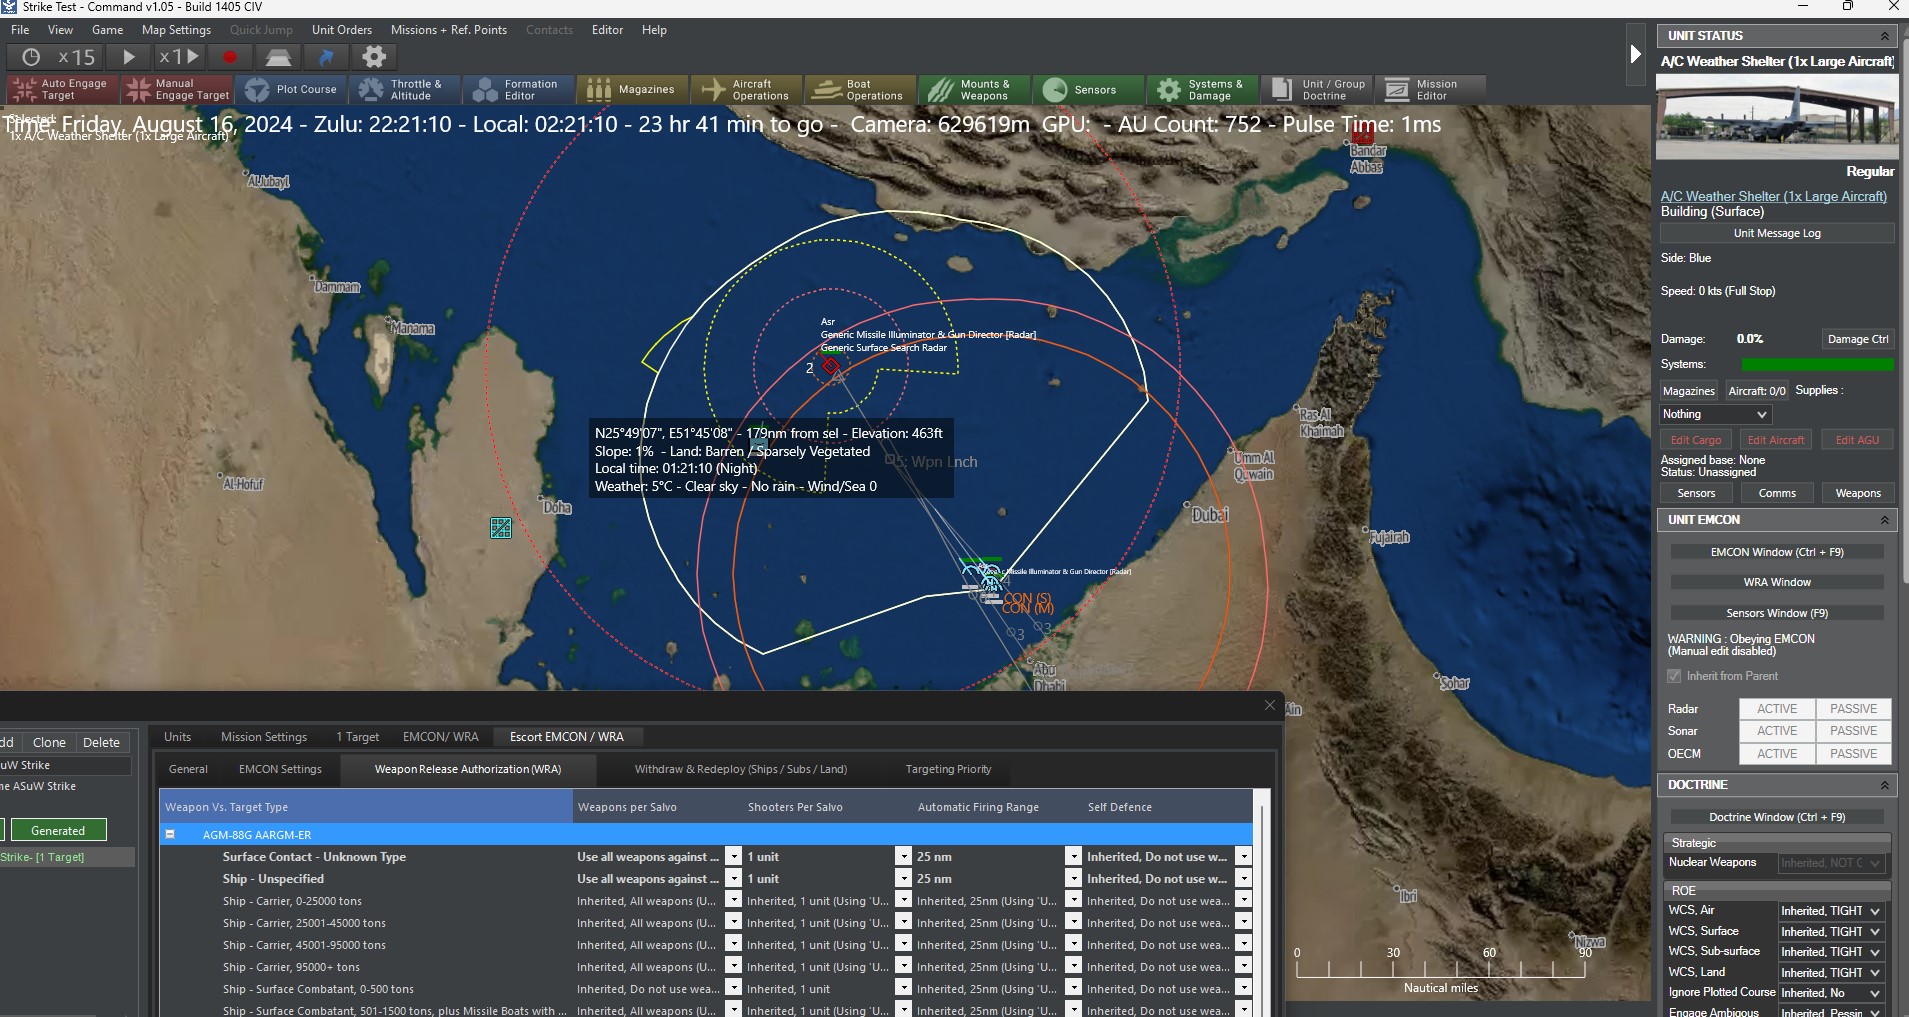This screenshot has height=1017, width=1909.
Task: Open the WRA Window
Action: click(1777, 582)
